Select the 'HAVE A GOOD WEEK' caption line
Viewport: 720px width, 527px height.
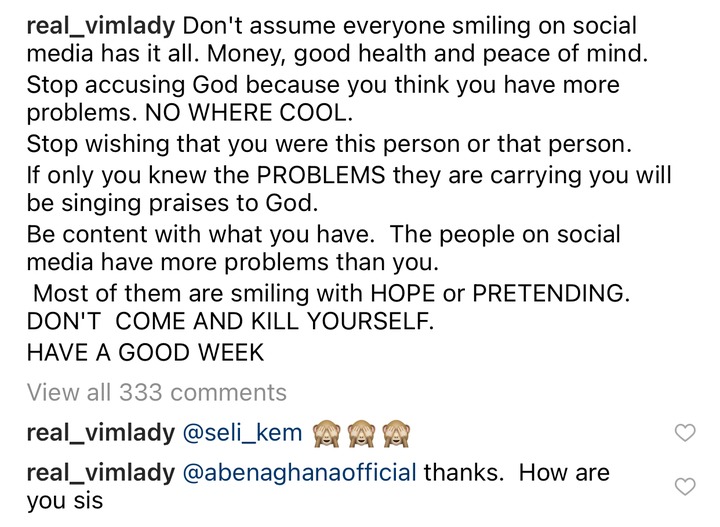146,353
